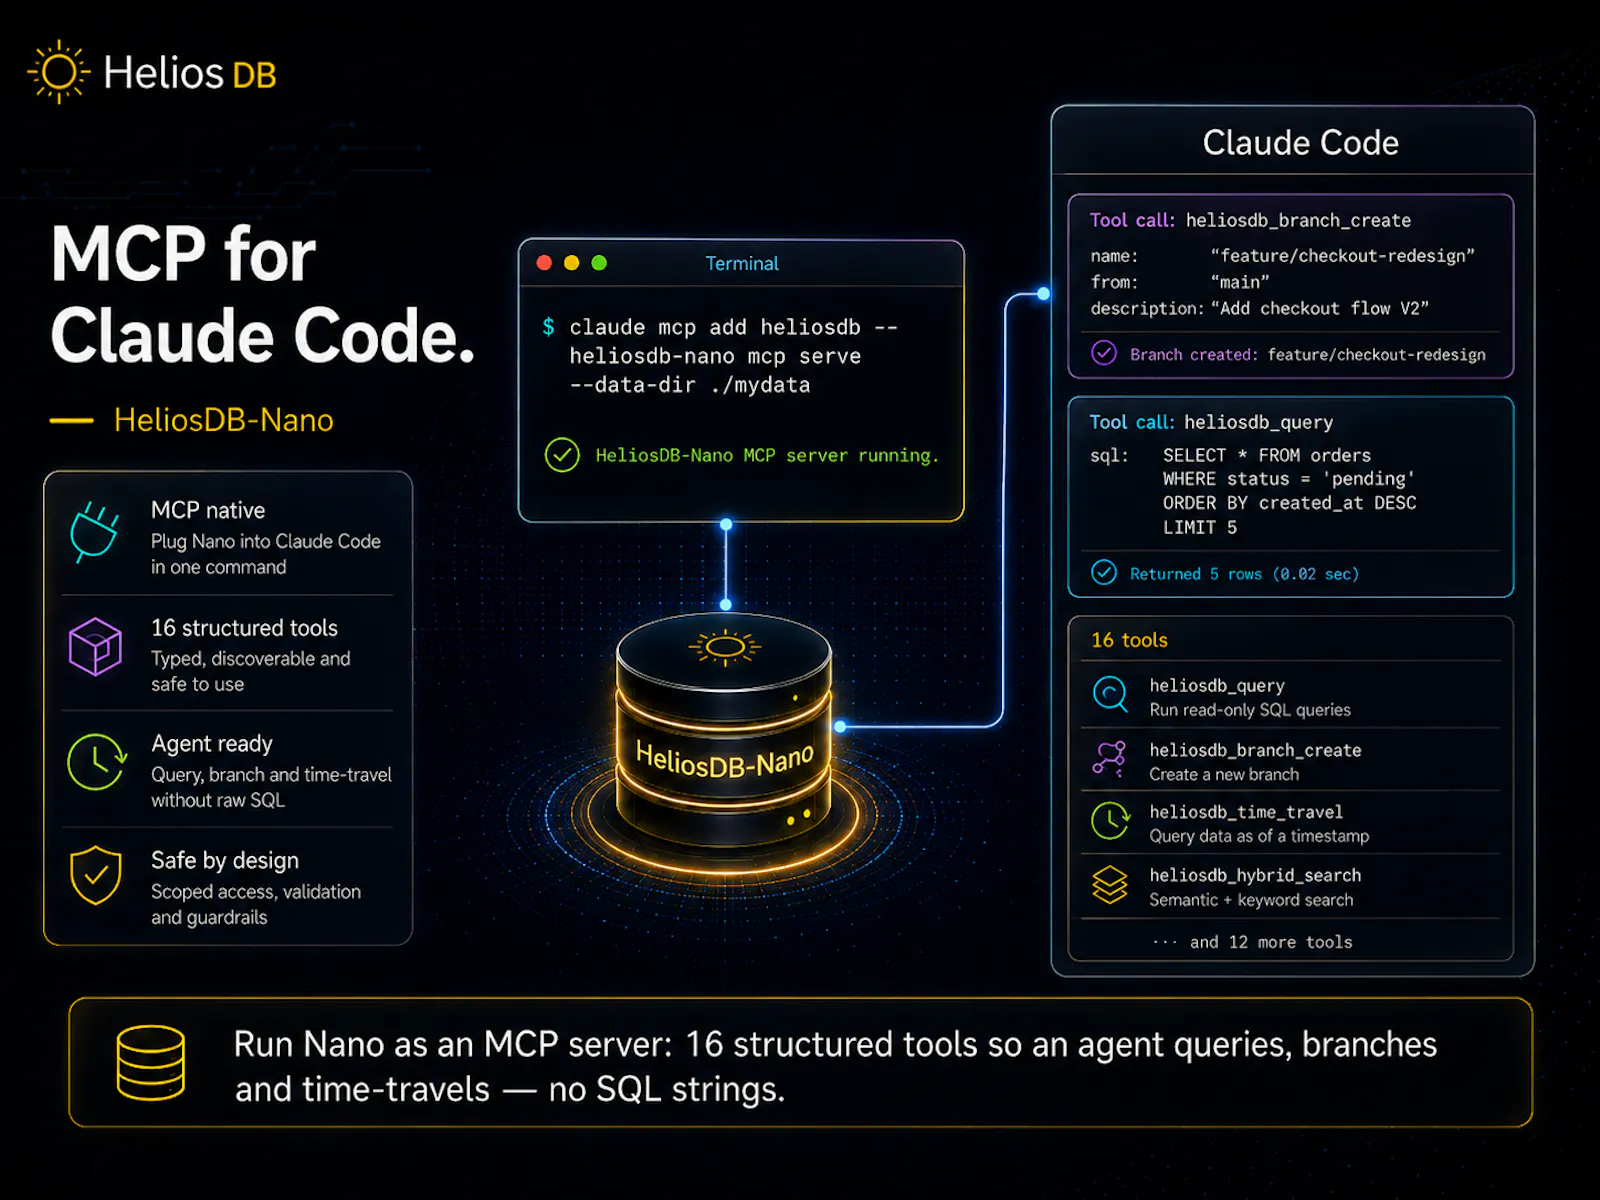Click the 'MCP native' feature title
The image size is (1600, 1200).
click(208, 510)
